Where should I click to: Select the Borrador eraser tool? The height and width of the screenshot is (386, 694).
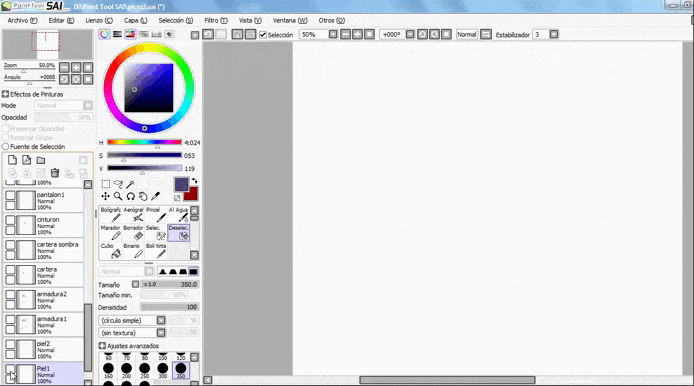coord(134,232)
